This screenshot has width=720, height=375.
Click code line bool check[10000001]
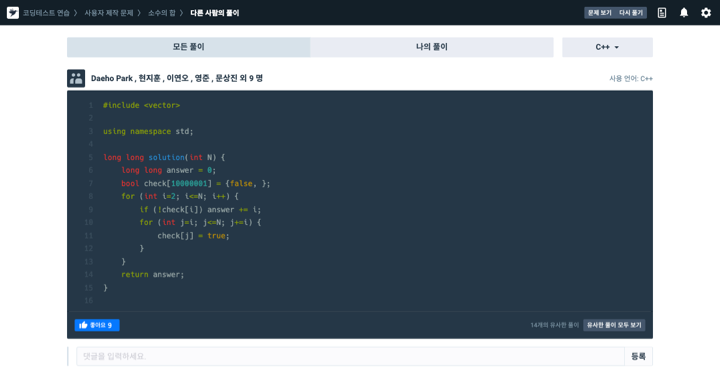[196, 184]
